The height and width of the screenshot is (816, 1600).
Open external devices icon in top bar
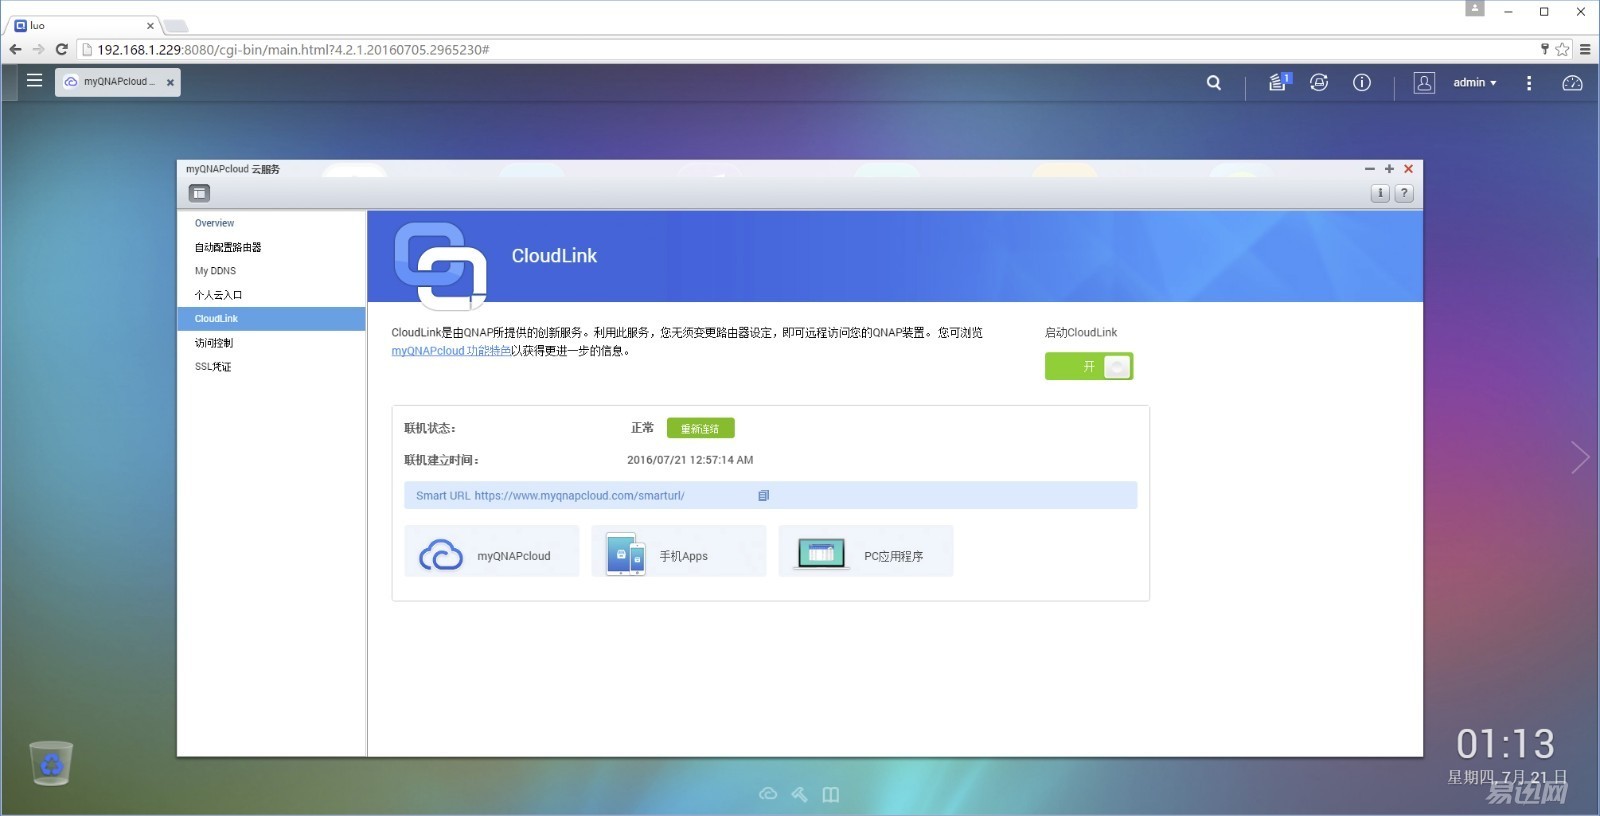1319,83
